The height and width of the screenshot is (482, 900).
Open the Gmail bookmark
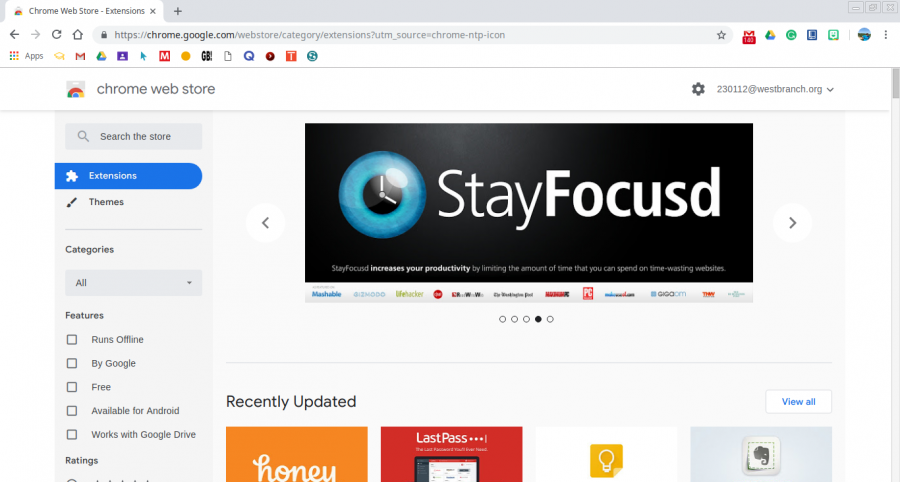point(80,56)
